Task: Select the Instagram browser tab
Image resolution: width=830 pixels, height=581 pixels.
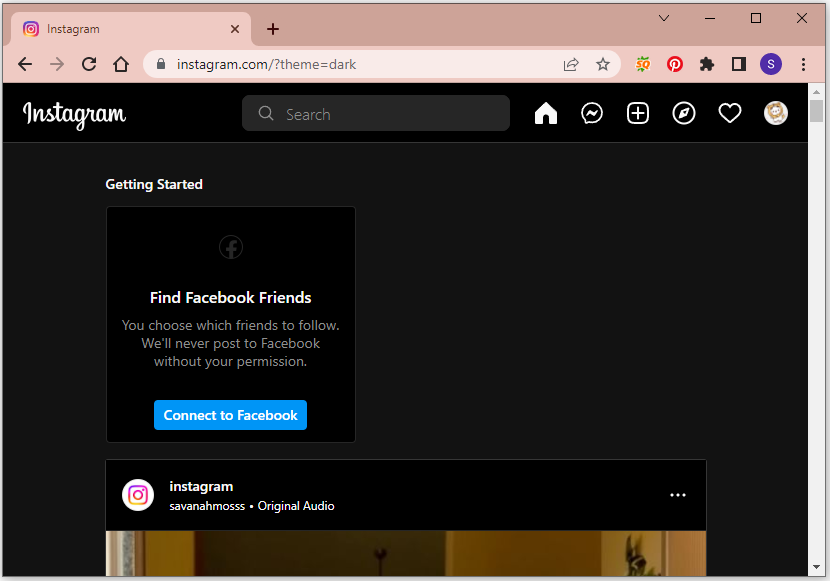Action: [130, 29]
